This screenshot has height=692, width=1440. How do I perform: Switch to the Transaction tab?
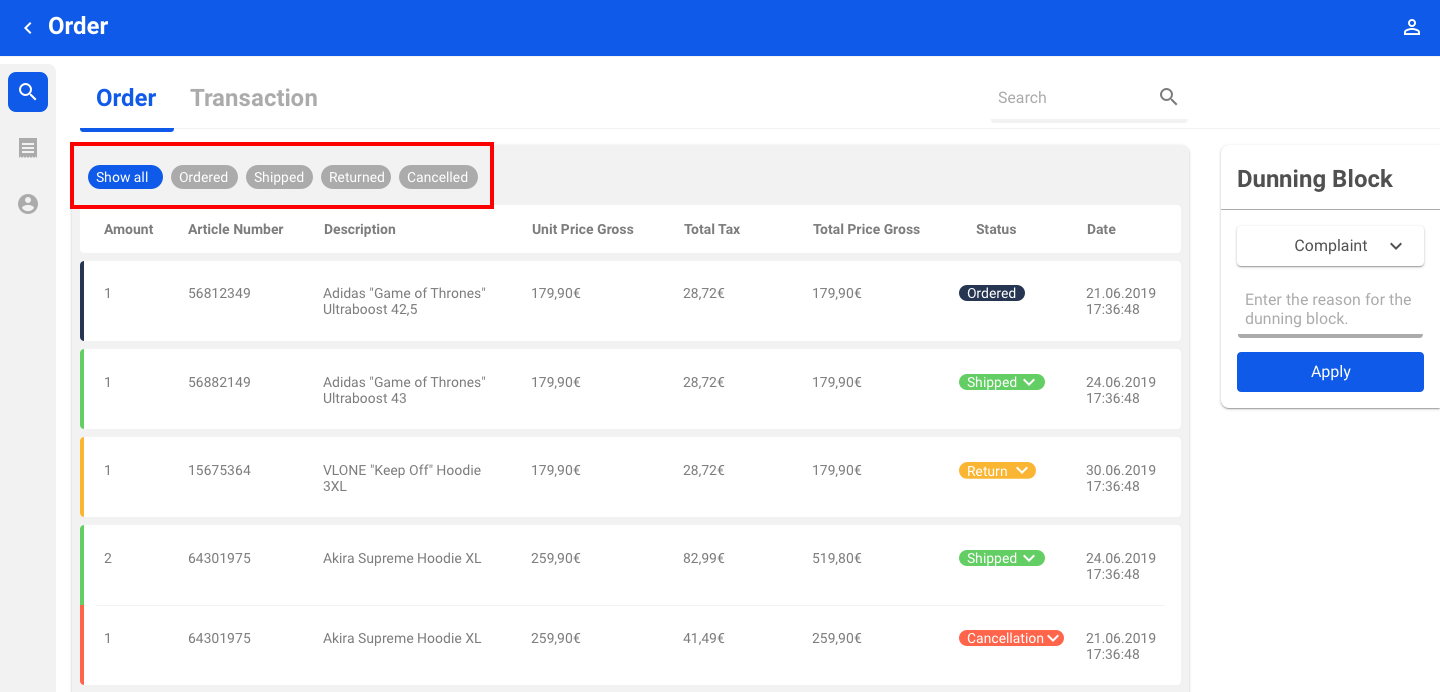point(254,98)
